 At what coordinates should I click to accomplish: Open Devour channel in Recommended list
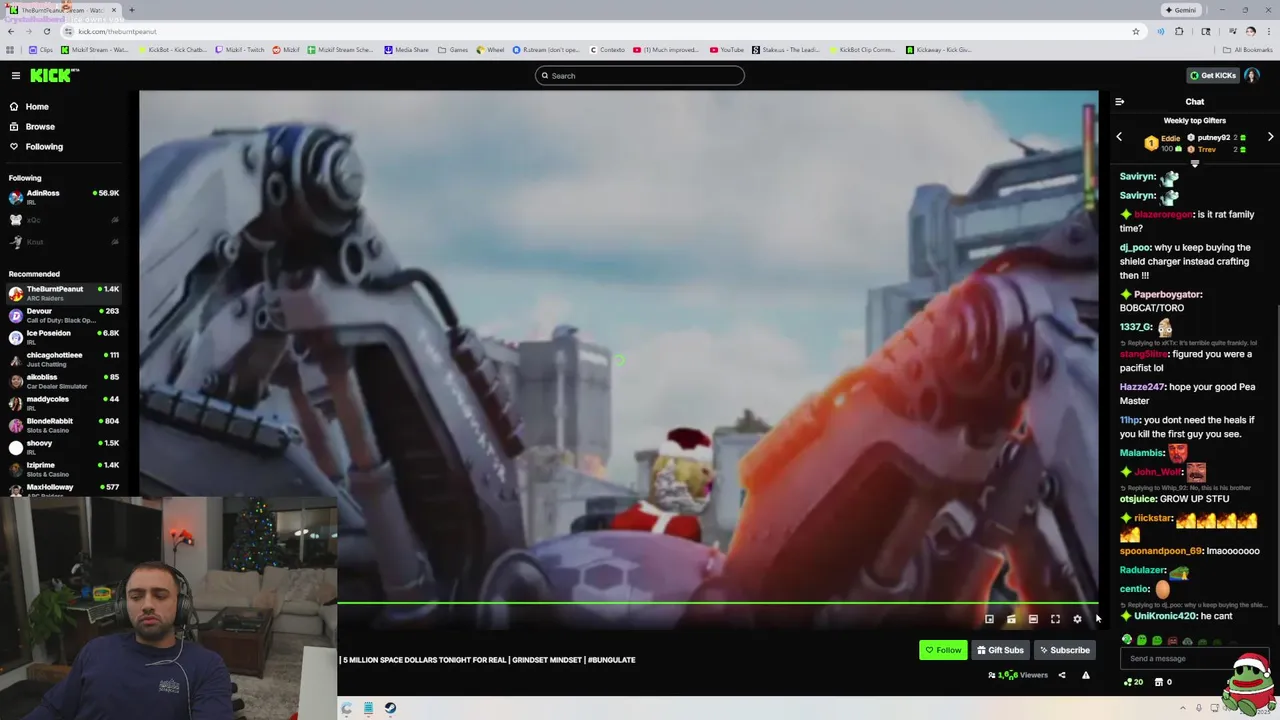(64, 315)
